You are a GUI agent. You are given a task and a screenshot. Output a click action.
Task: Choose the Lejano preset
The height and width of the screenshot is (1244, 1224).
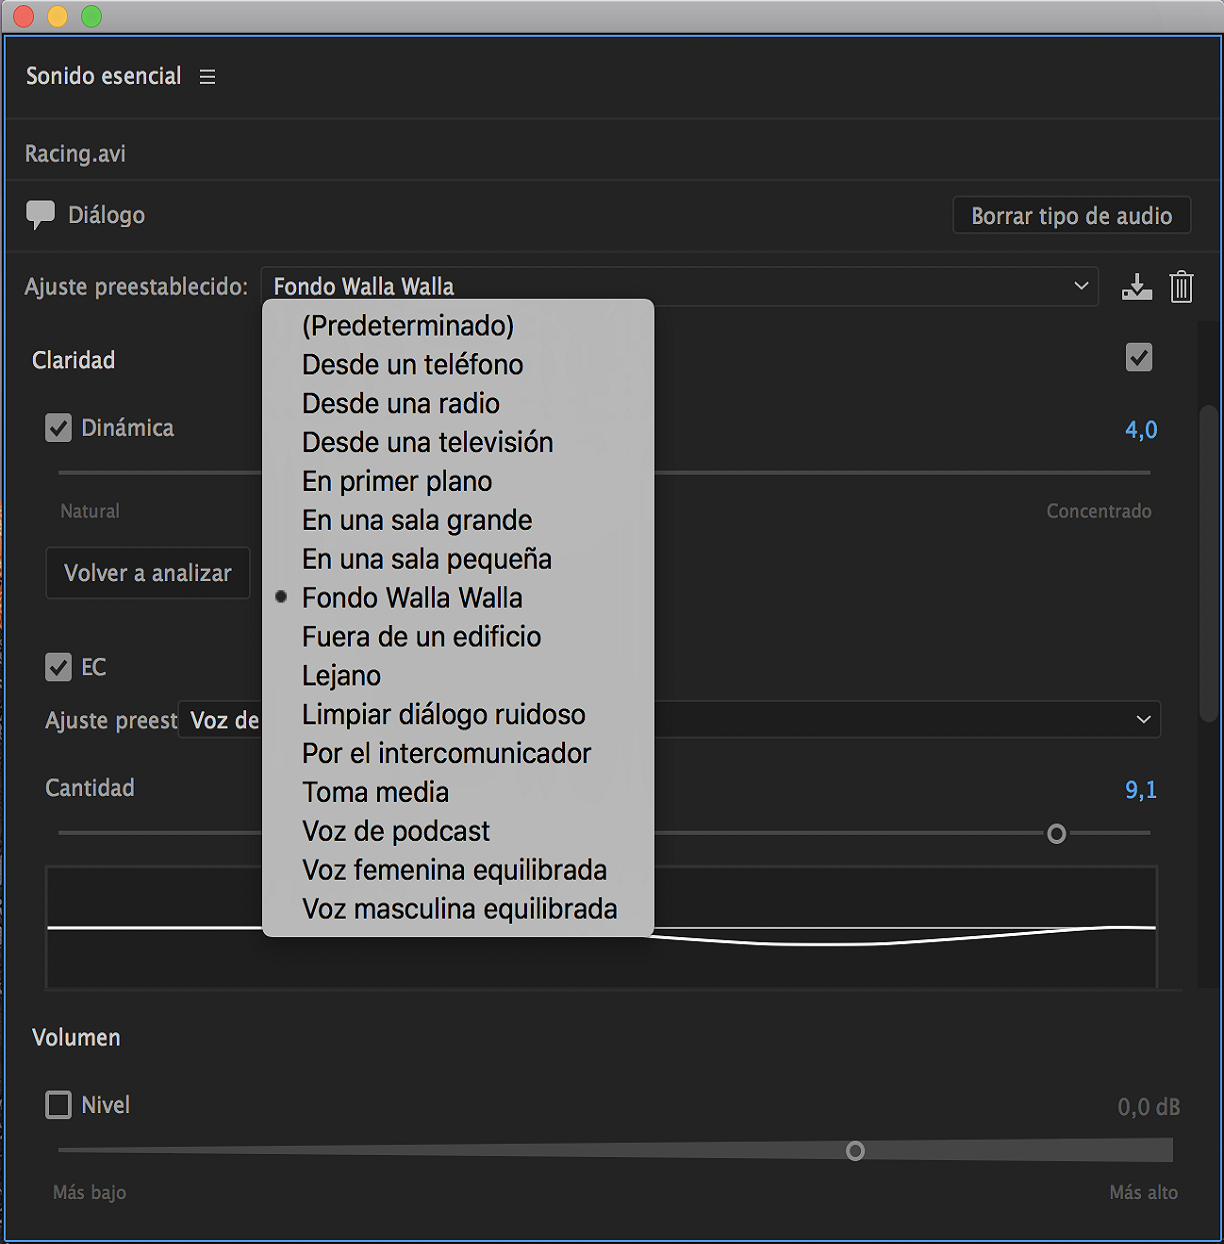458,676
